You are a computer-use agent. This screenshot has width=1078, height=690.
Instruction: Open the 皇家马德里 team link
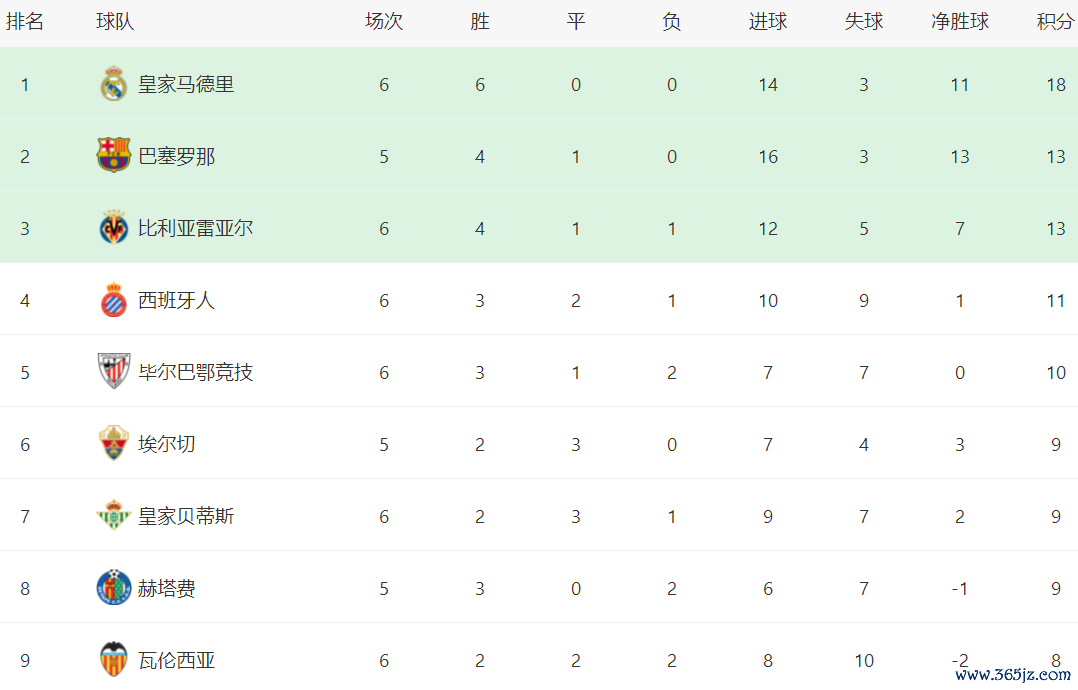point(186,85)
